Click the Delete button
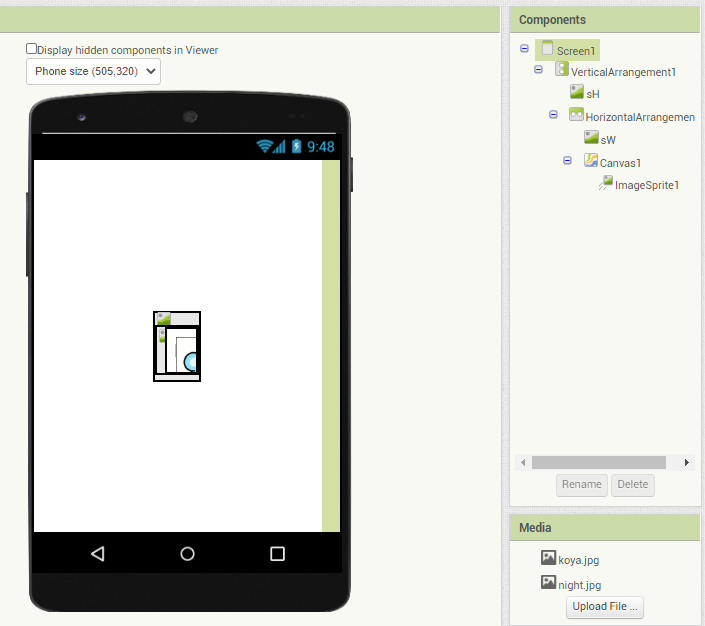The height and width of the screenshot is (626, 705). (x=633, y=485)
